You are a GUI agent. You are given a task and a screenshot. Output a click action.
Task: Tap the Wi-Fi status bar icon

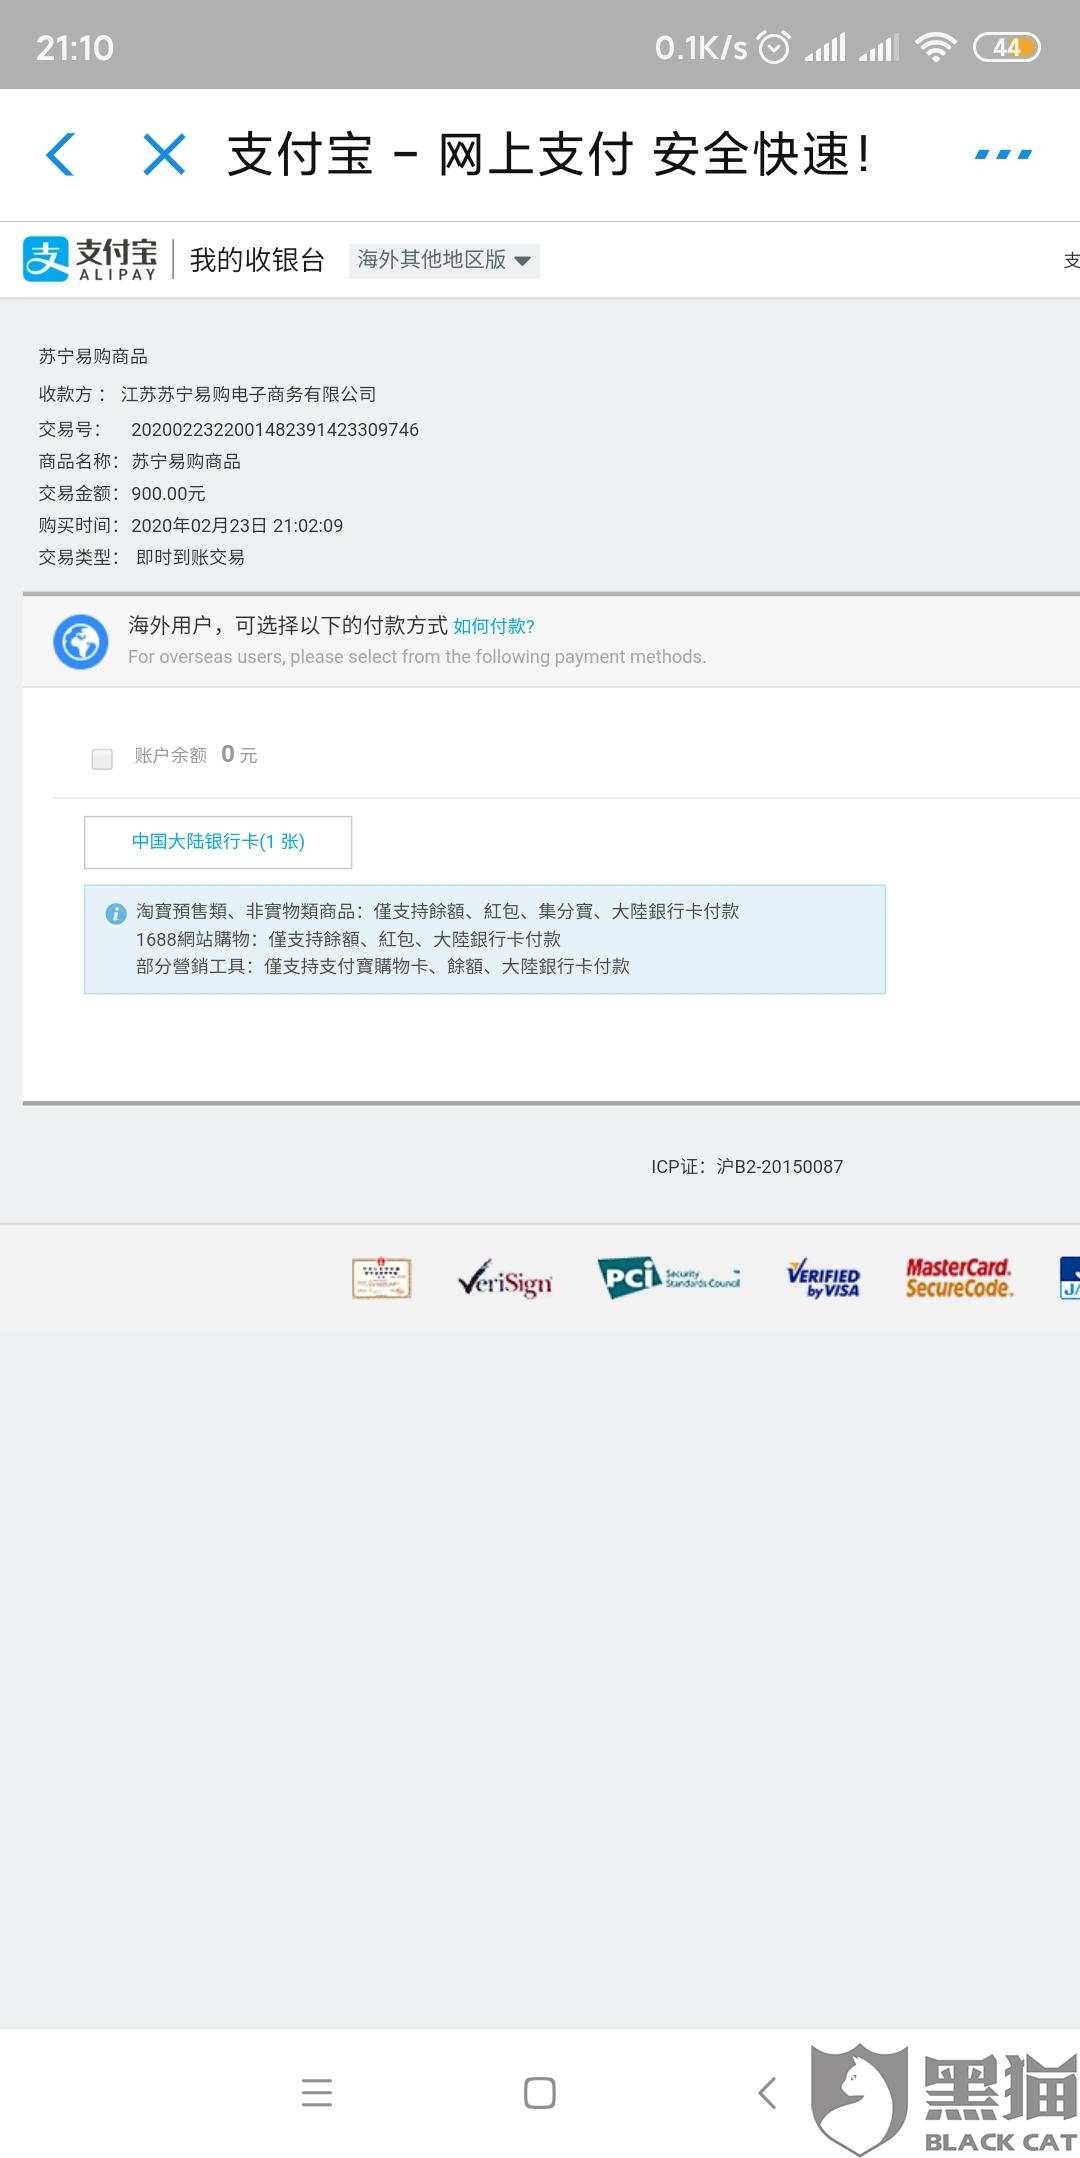[x=936, y=47]
